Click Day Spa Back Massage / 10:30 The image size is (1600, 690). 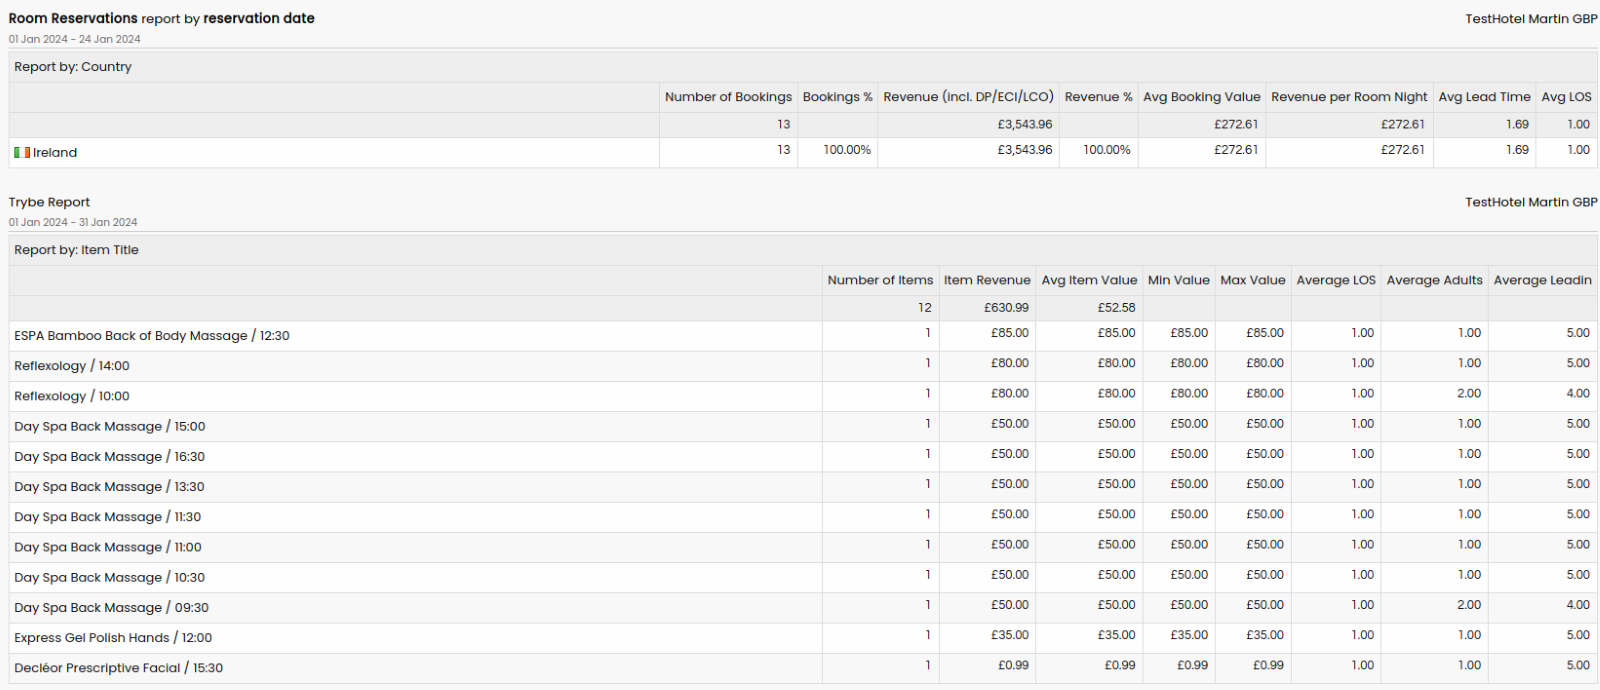(110, 578)
